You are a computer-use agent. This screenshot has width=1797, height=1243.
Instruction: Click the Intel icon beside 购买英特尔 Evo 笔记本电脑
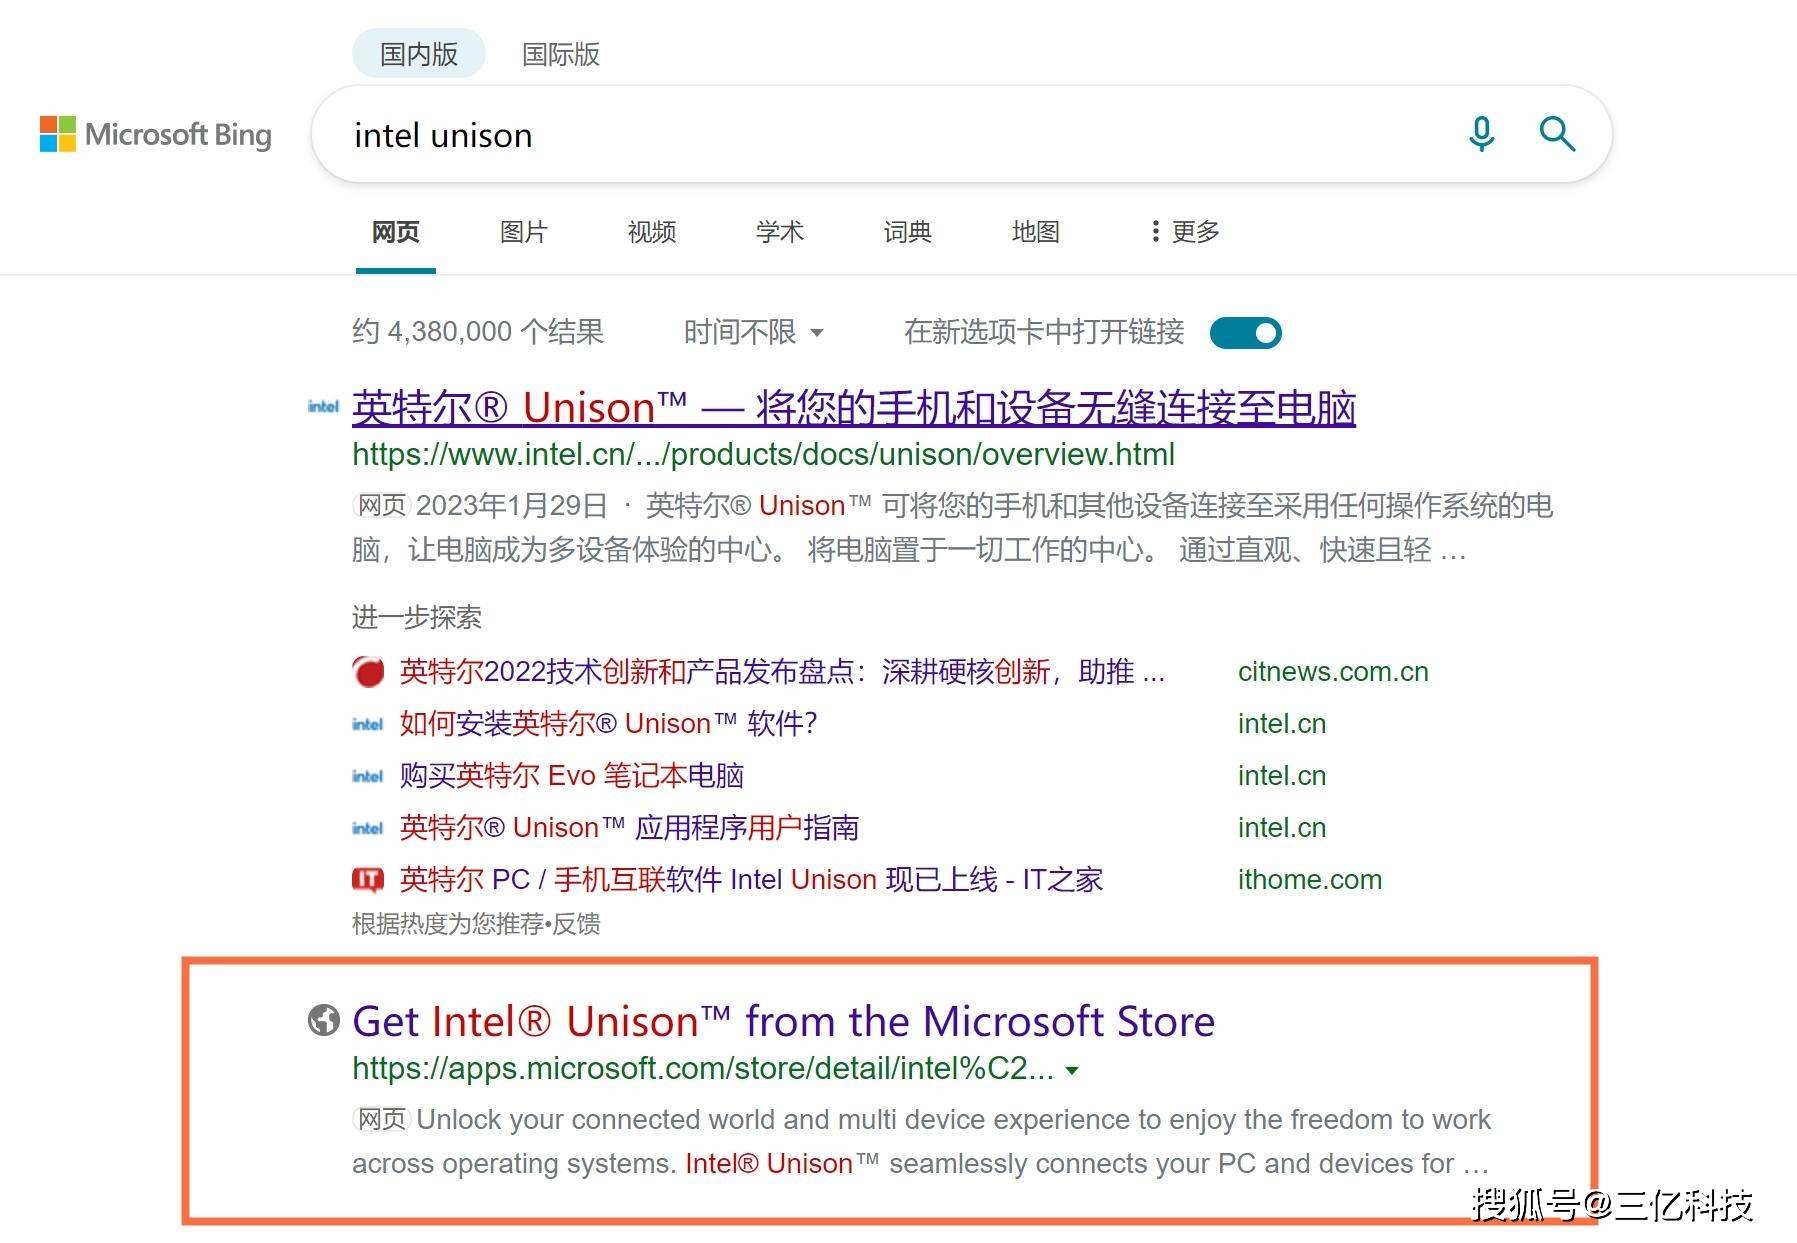367,775
